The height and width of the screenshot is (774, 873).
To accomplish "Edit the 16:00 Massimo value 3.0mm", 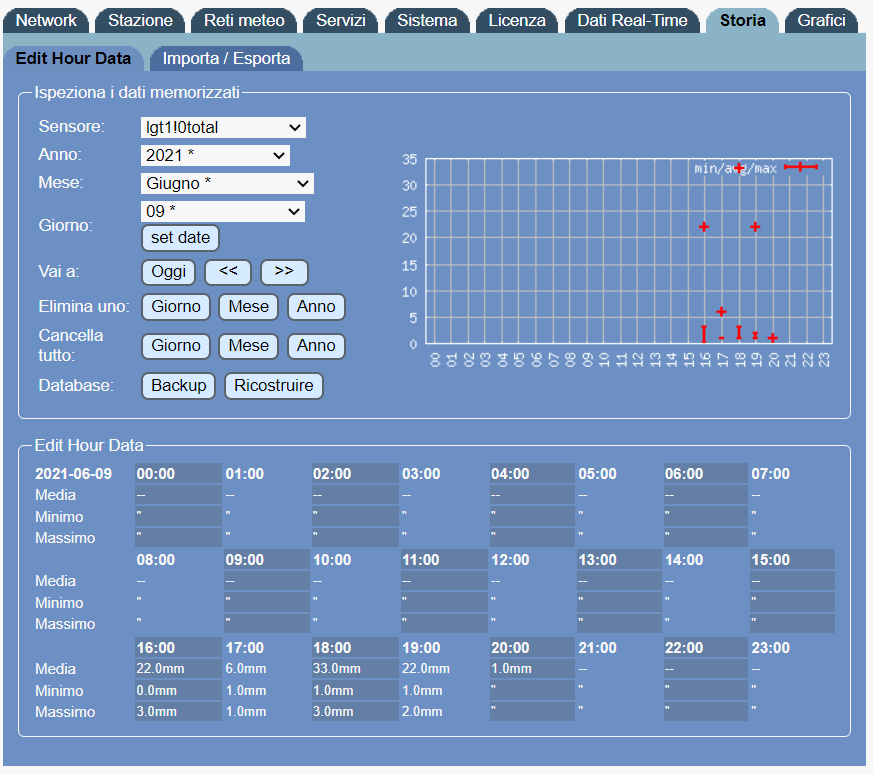I will [x=178, y=712].
